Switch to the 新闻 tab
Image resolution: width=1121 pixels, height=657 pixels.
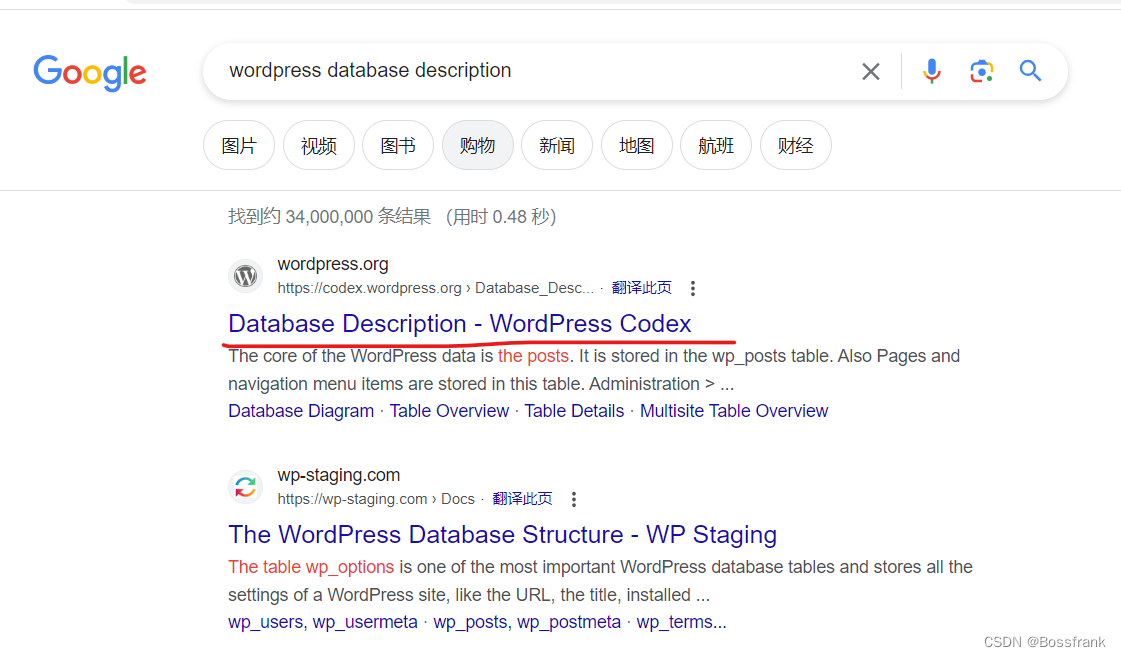(557, 146)
